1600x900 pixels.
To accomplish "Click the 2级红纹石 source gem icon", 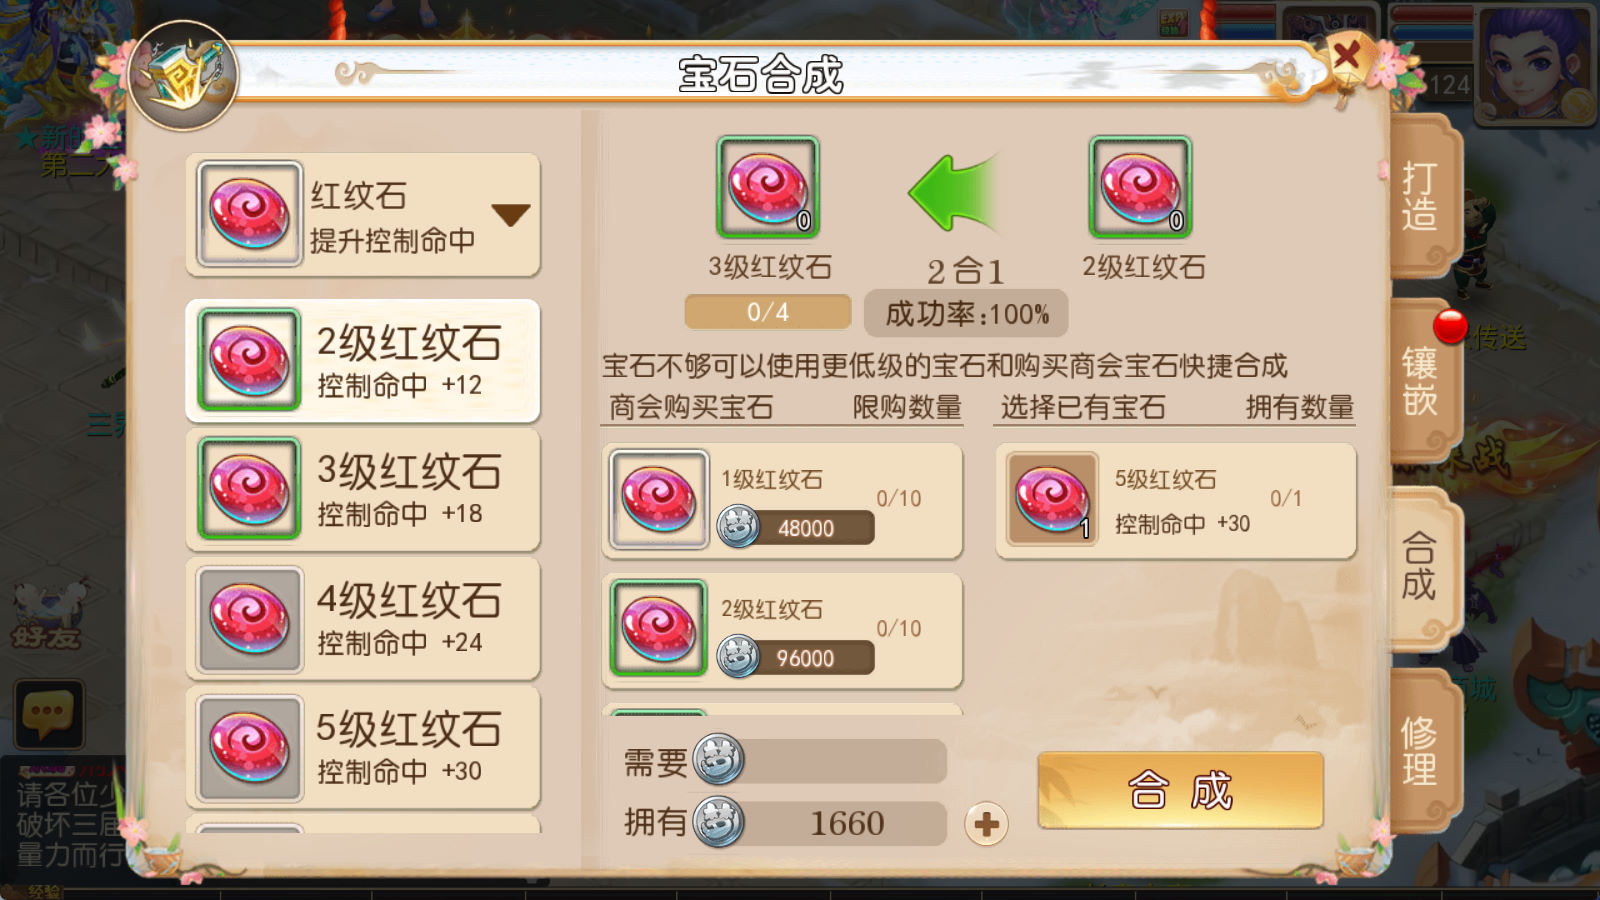I will coord(1140,187).
